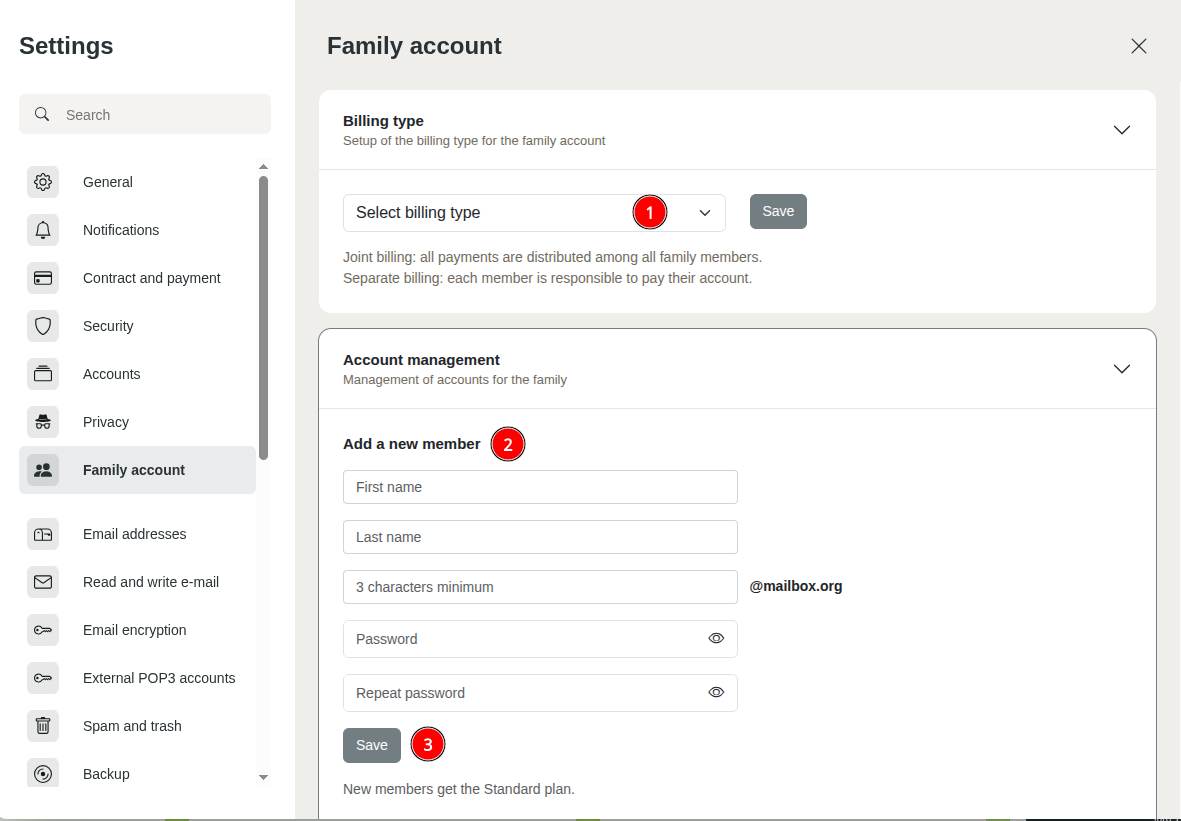Click the Privacy incognito icon
Screen dimensions: 1181x821
click(x=43, y=422)
